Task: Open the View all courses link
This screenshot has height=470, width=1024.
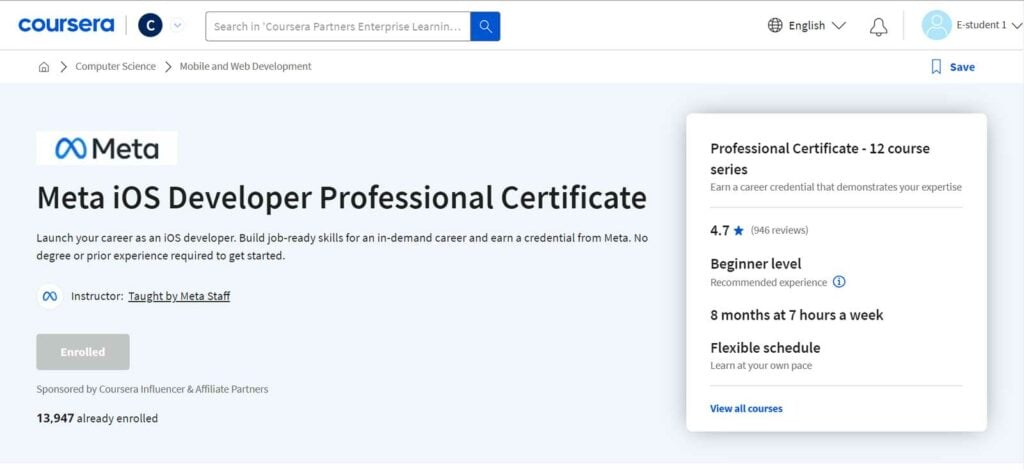Action: (746, 409)
